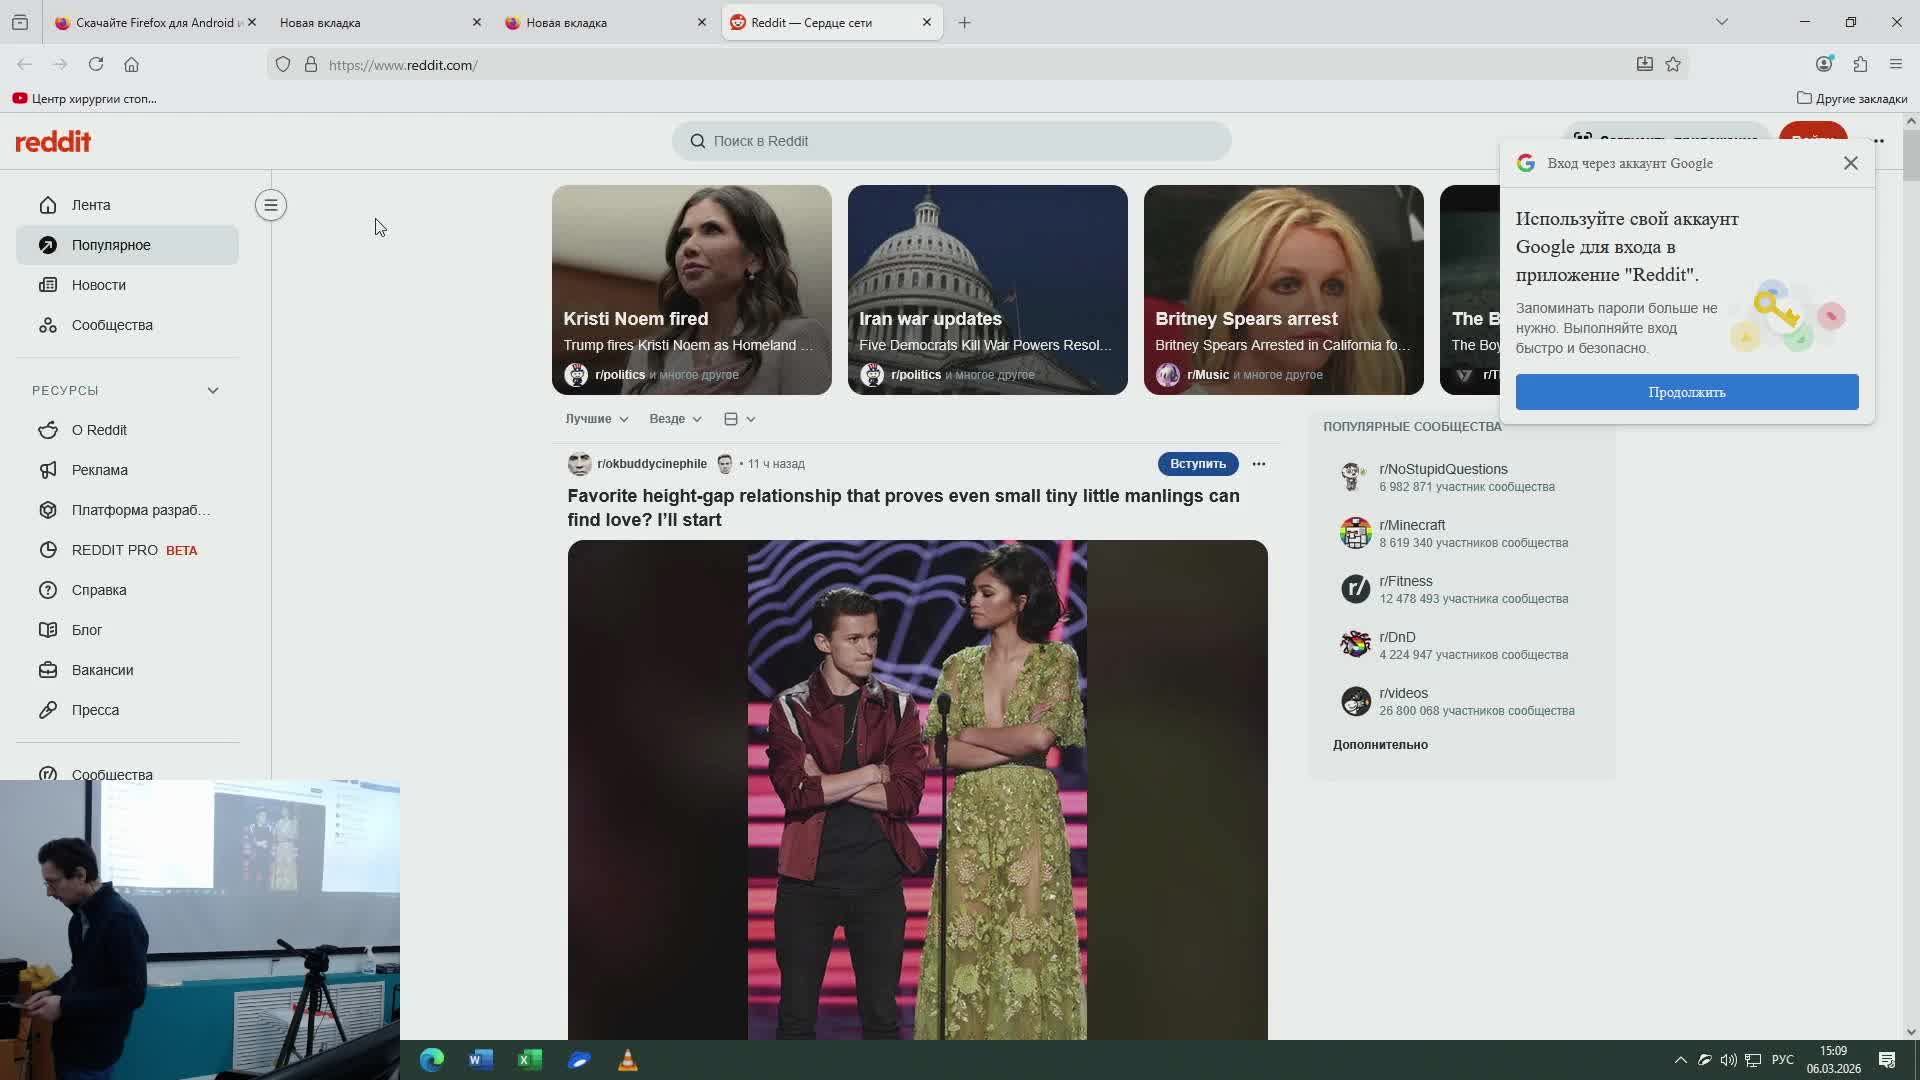Image resolution: width=1920 pixels, height=1080 pixels.
Task: Open Другие закладки folder
Action: pos(1852,98)
